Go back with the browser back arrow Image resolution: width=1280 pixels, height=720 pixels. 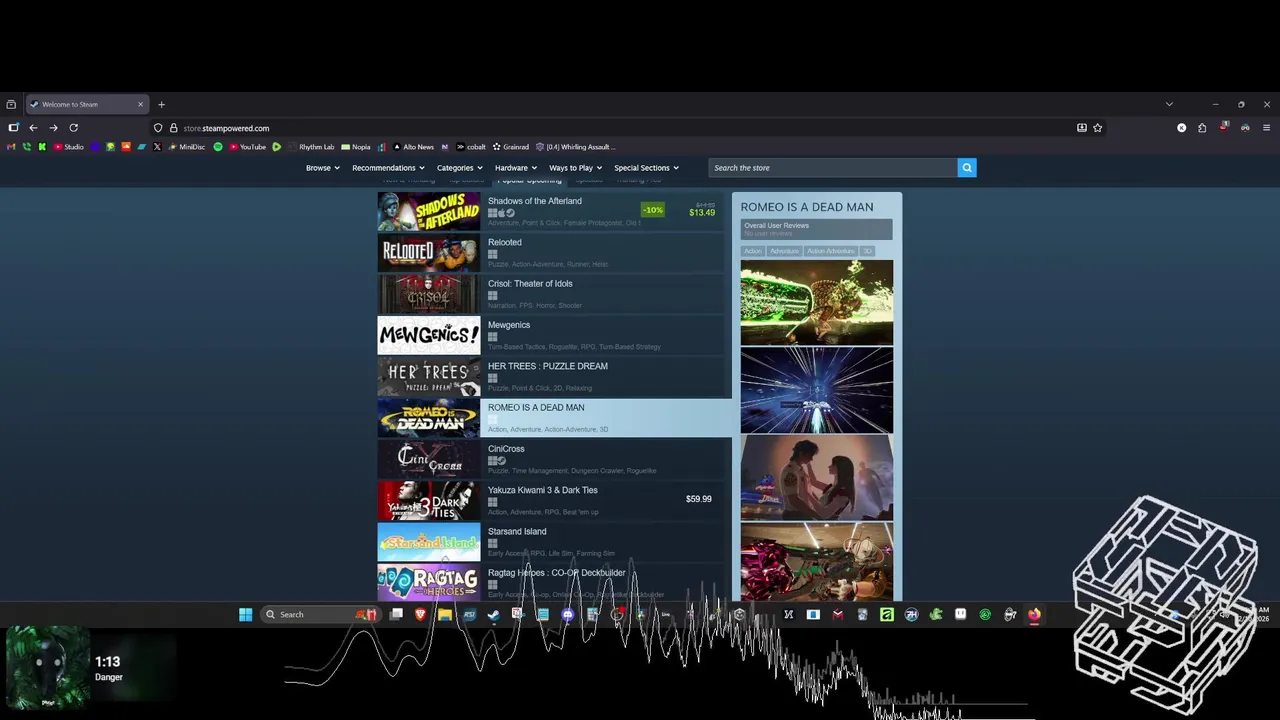(x=33, y=128)
